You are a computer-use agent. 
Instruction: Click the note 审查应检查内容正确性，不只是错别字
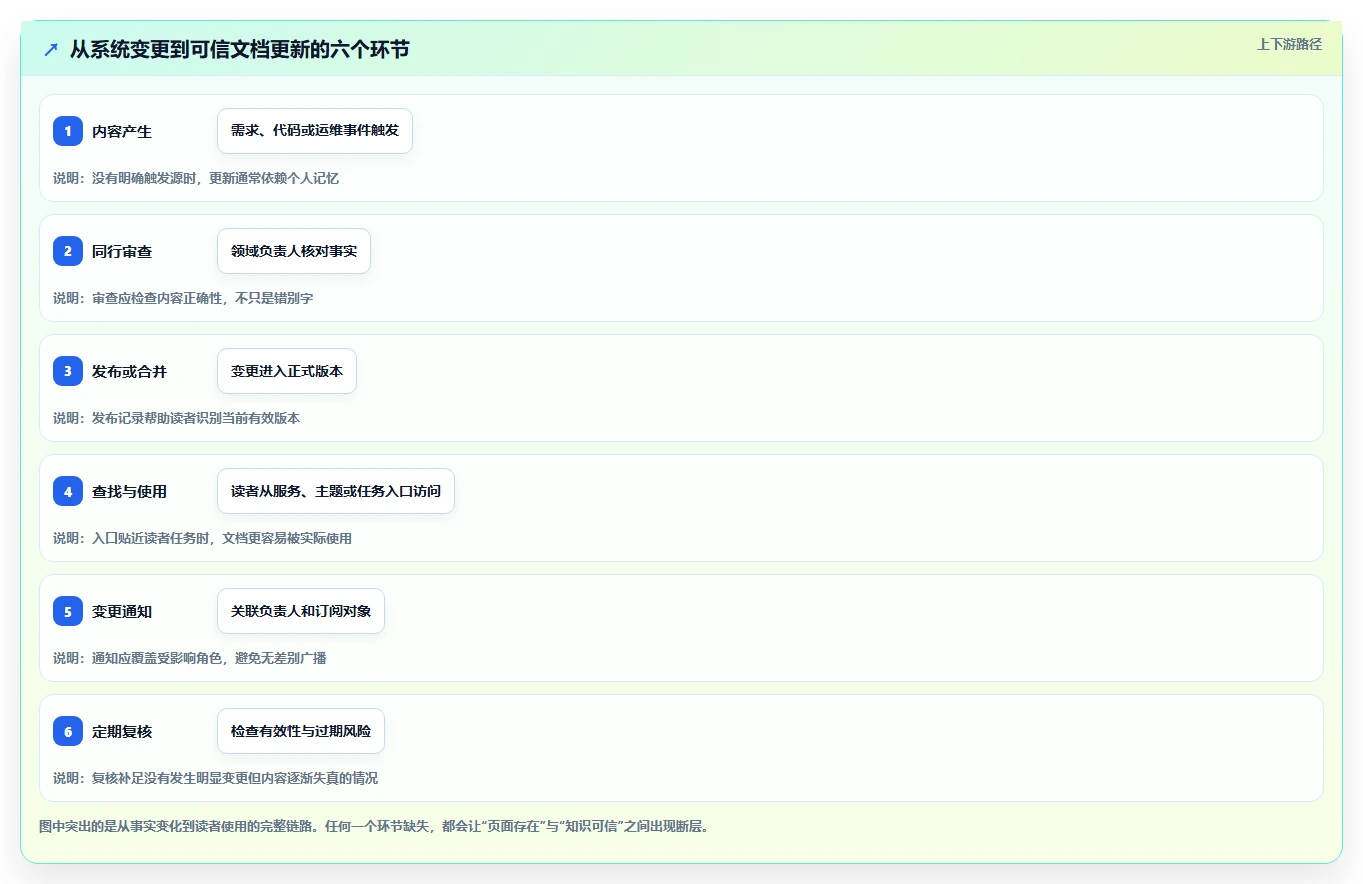[x=202, y=298]
